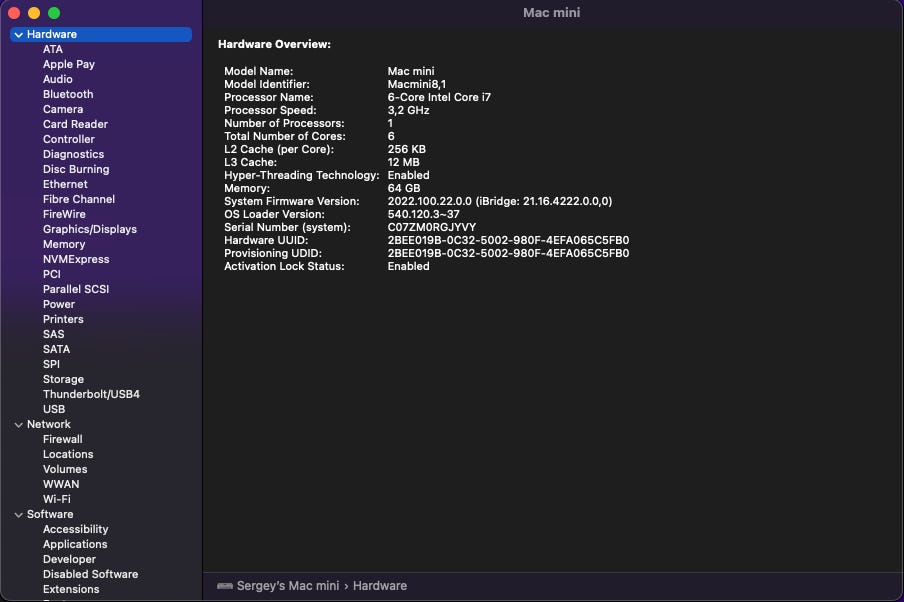Select Thunderbolt/USB4 entry

click(x=91, y=394)
